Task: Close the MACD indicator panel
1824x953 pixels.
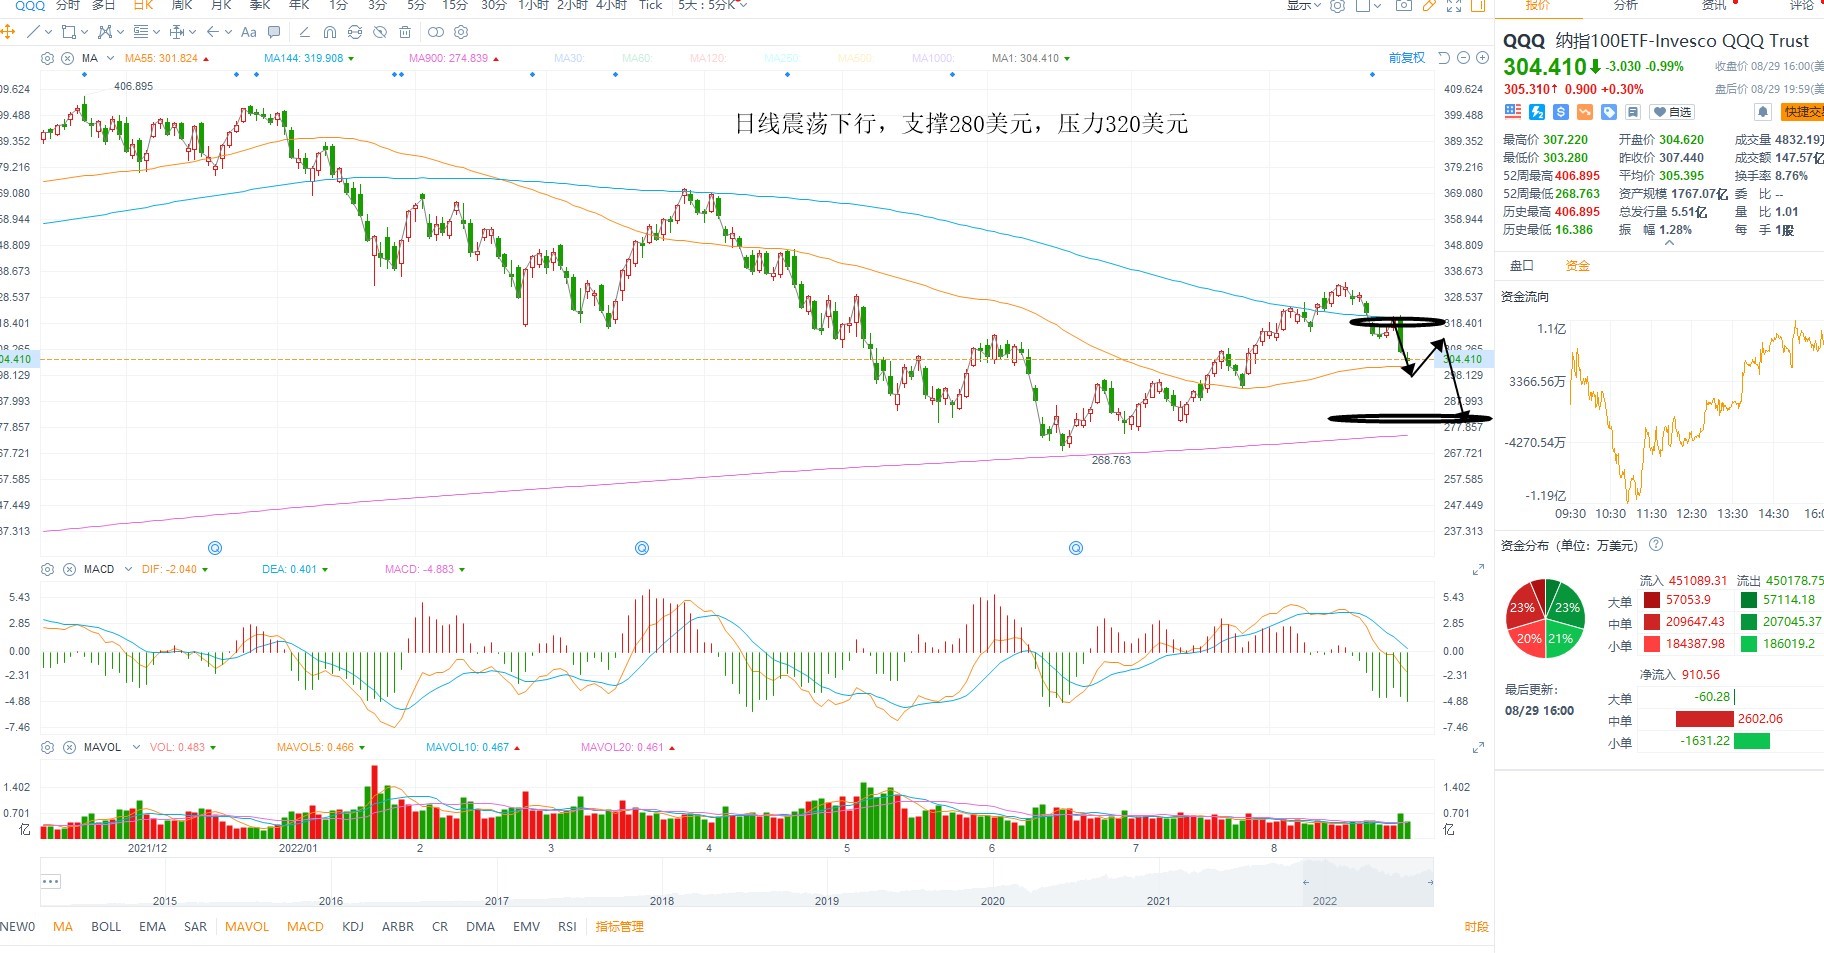Action: point(69,569)
